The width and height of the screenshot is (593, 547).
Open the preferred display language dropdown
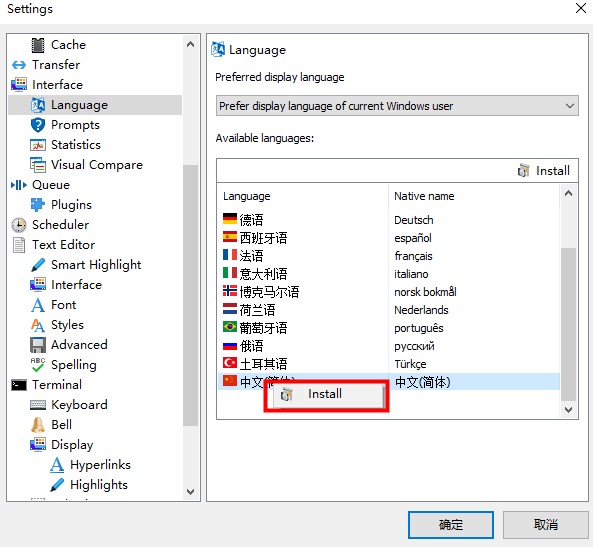pos(397,106)
